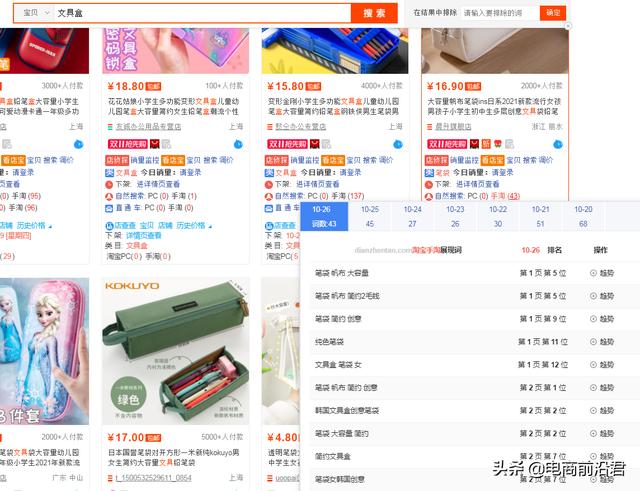Click blue round icon on ¥15.80 item
This screenshot has height=491, width=640.
398,144
